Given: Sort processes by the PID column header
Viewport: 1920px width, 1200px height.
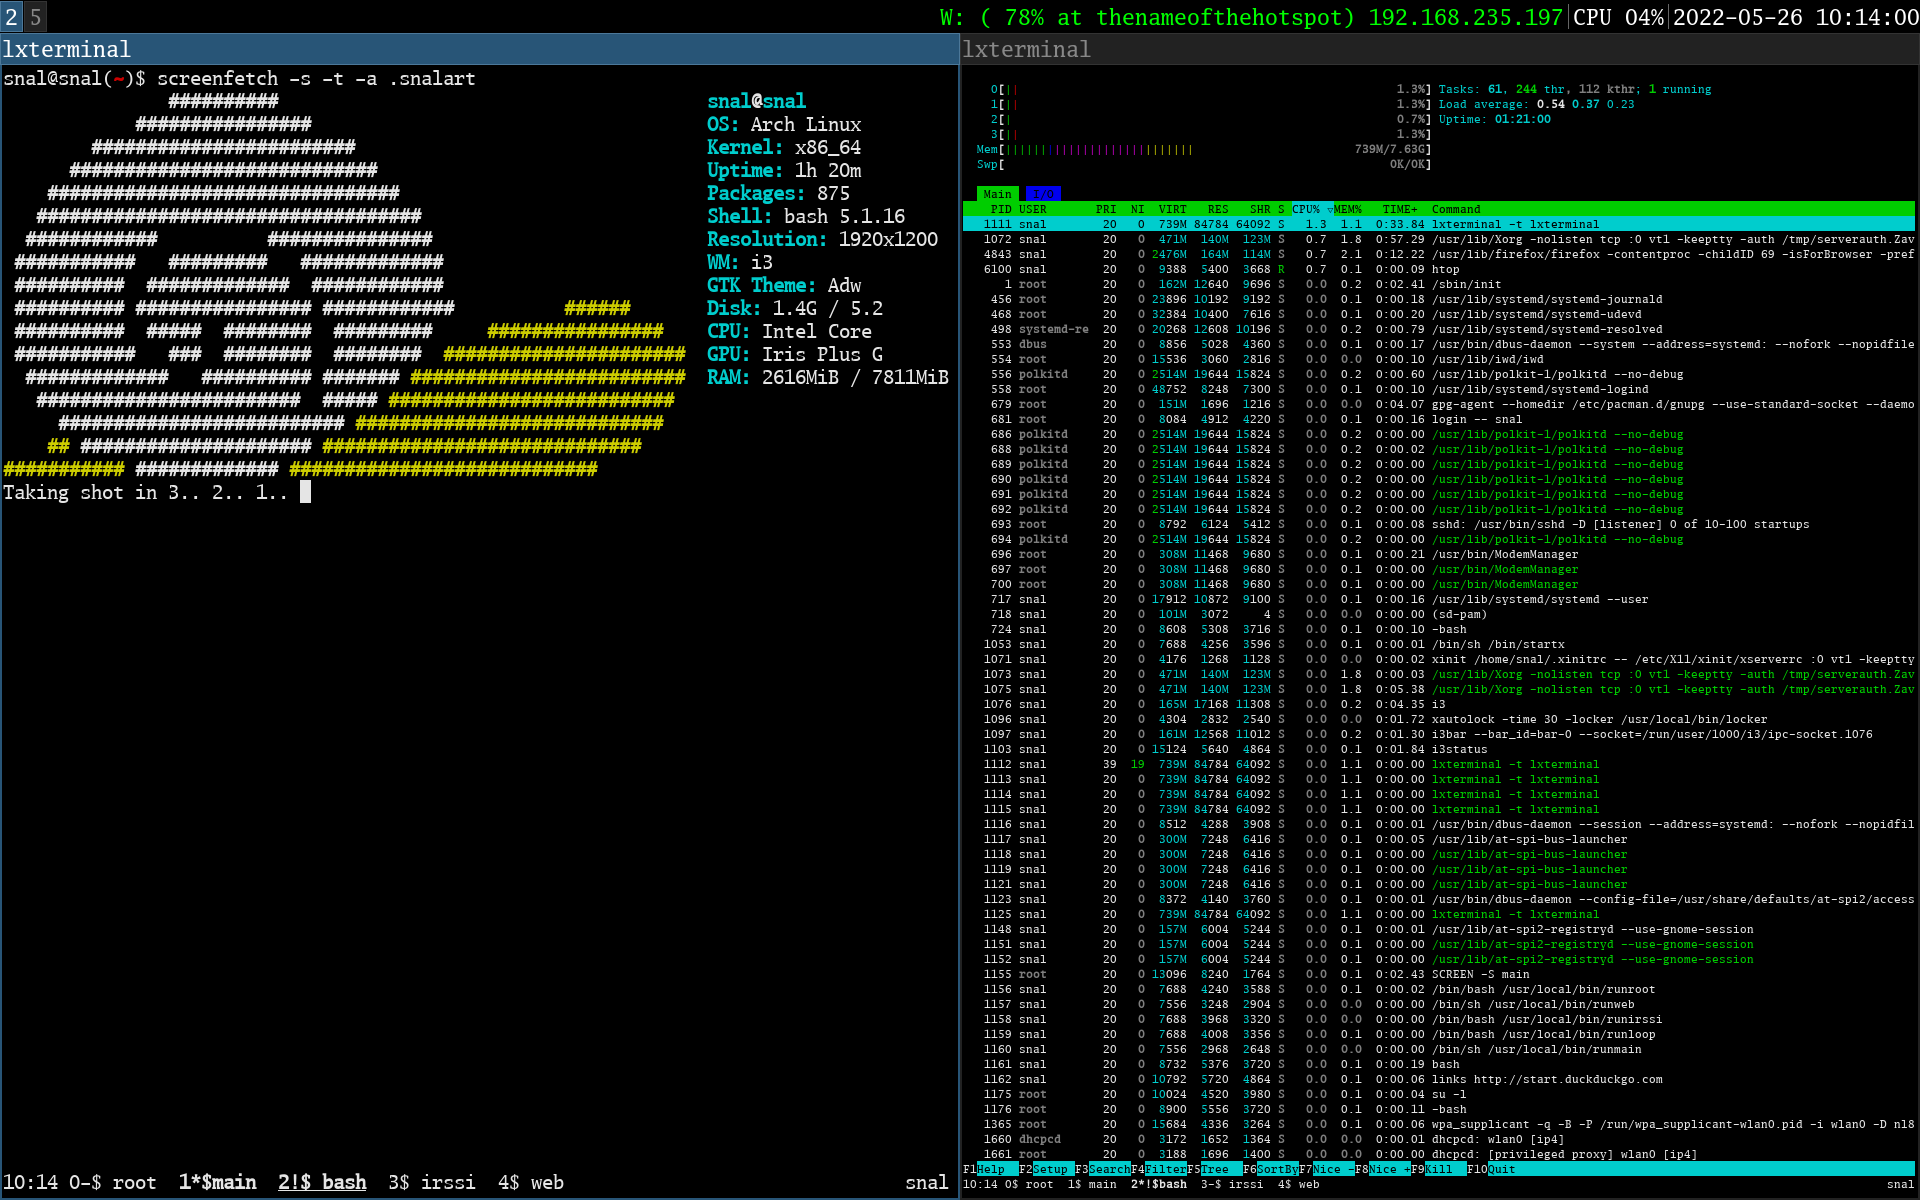Looking at the screenshot, I should coord(999,209).
